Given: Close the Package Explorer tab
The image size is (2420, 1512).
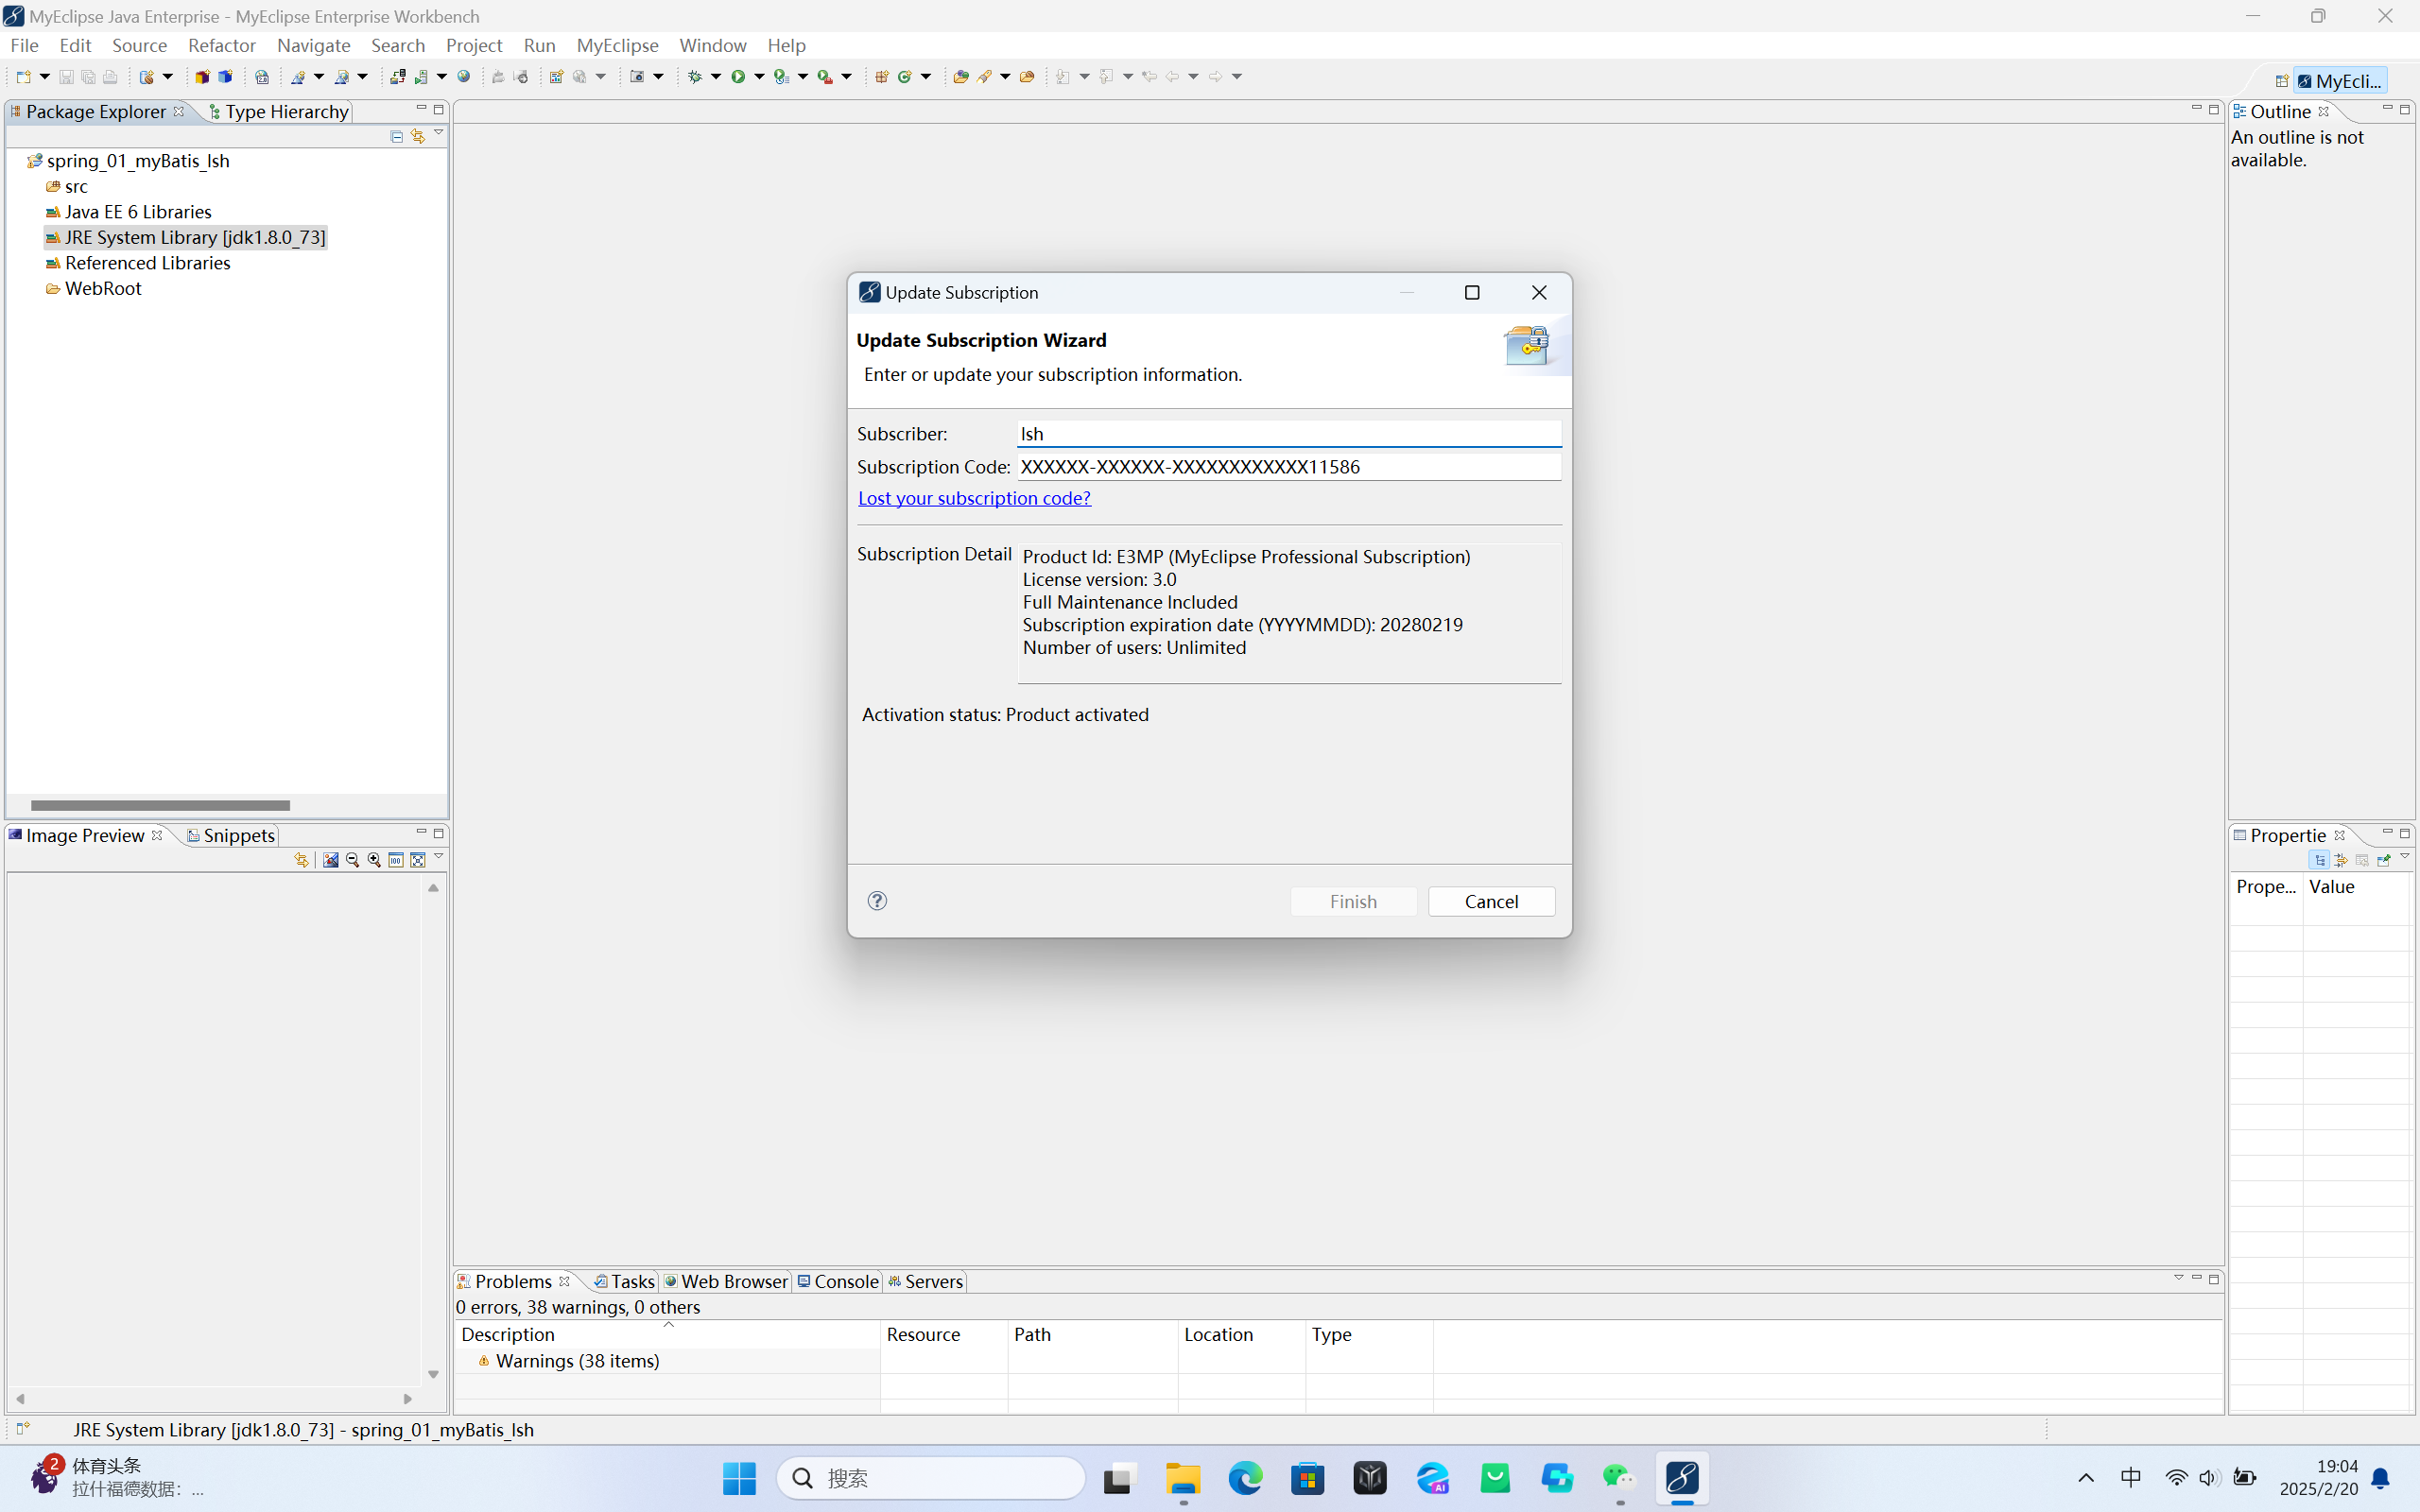Looking at the screenshot, I should pos(179,111).
